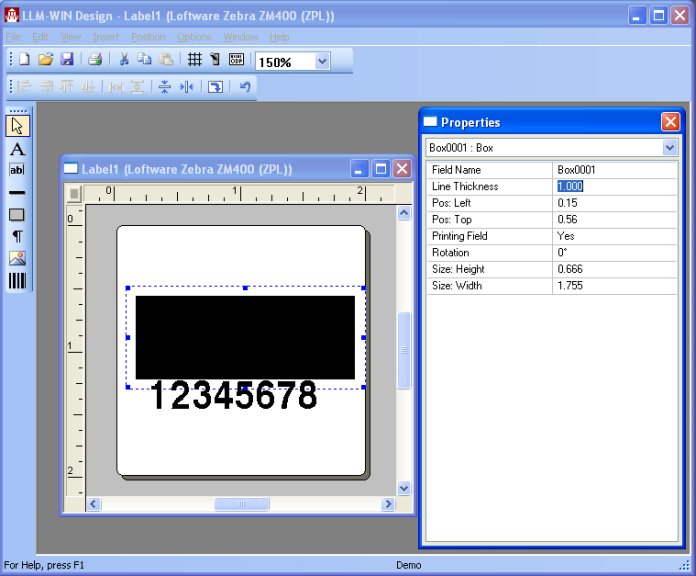
Task: Click the Align Bottom toolbar icon
Action: tap(88, 87)
